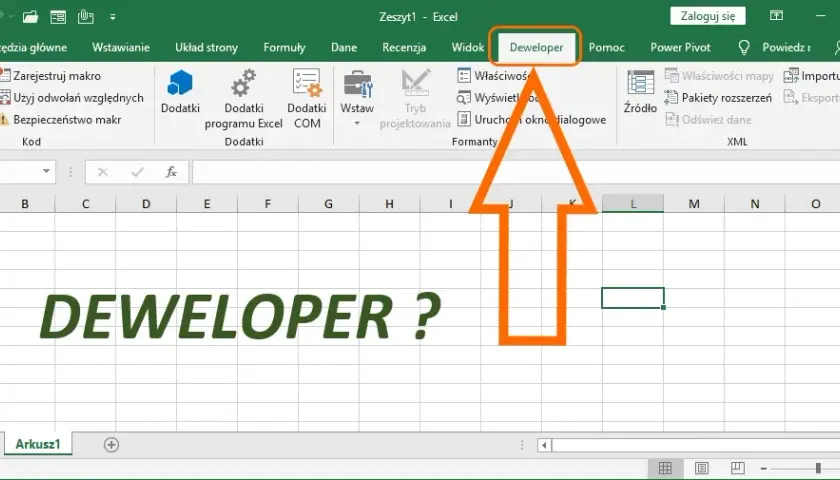Image resolution: width=840 pixels, height=480 pixels.
Task: Click the touch mode icon in title bar
Action: (86, 17)
